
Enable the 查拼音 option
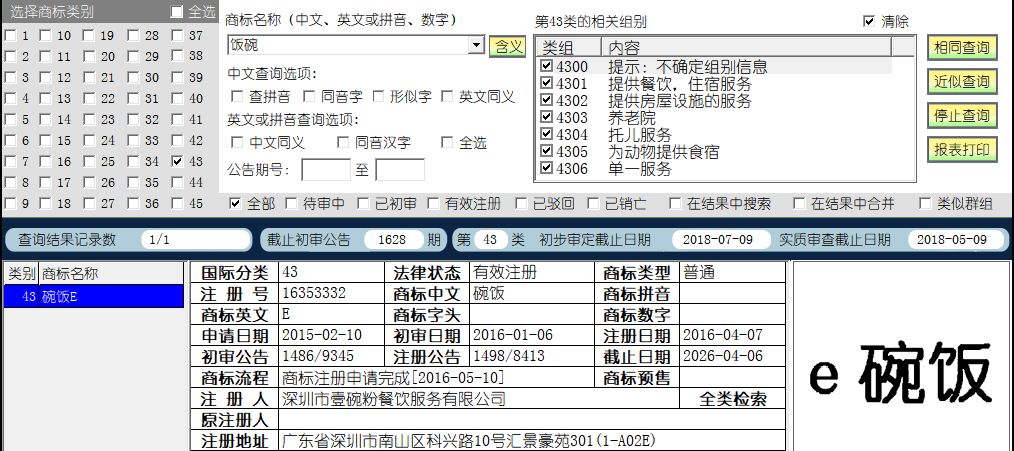[x=238, y=97]
